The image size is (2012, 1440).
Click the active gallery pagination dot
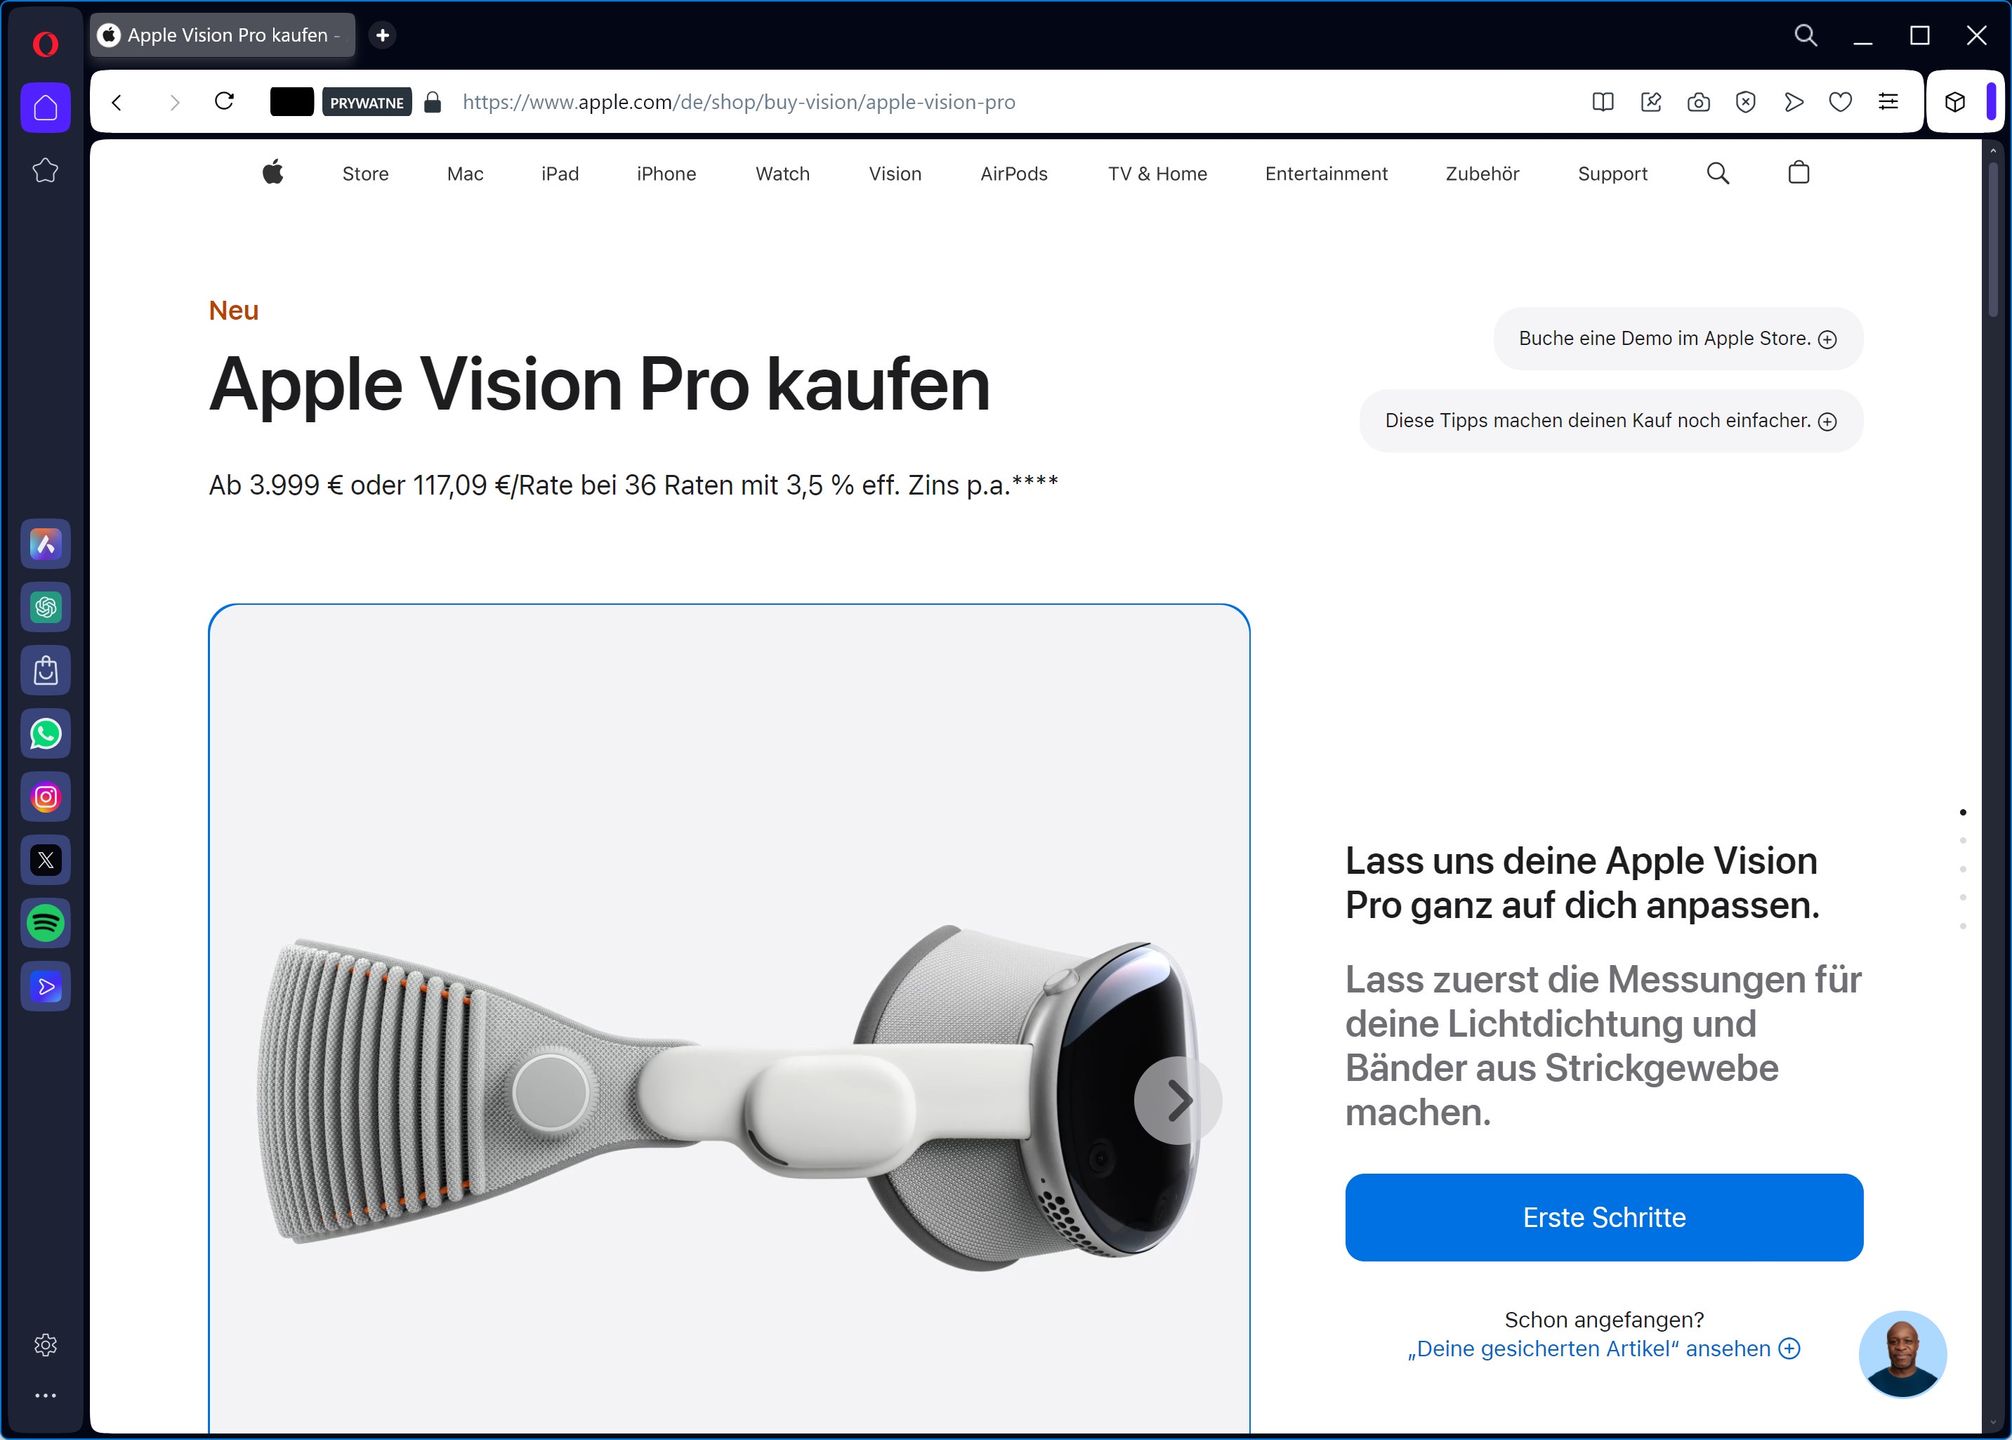click(x=1963, y=812)
